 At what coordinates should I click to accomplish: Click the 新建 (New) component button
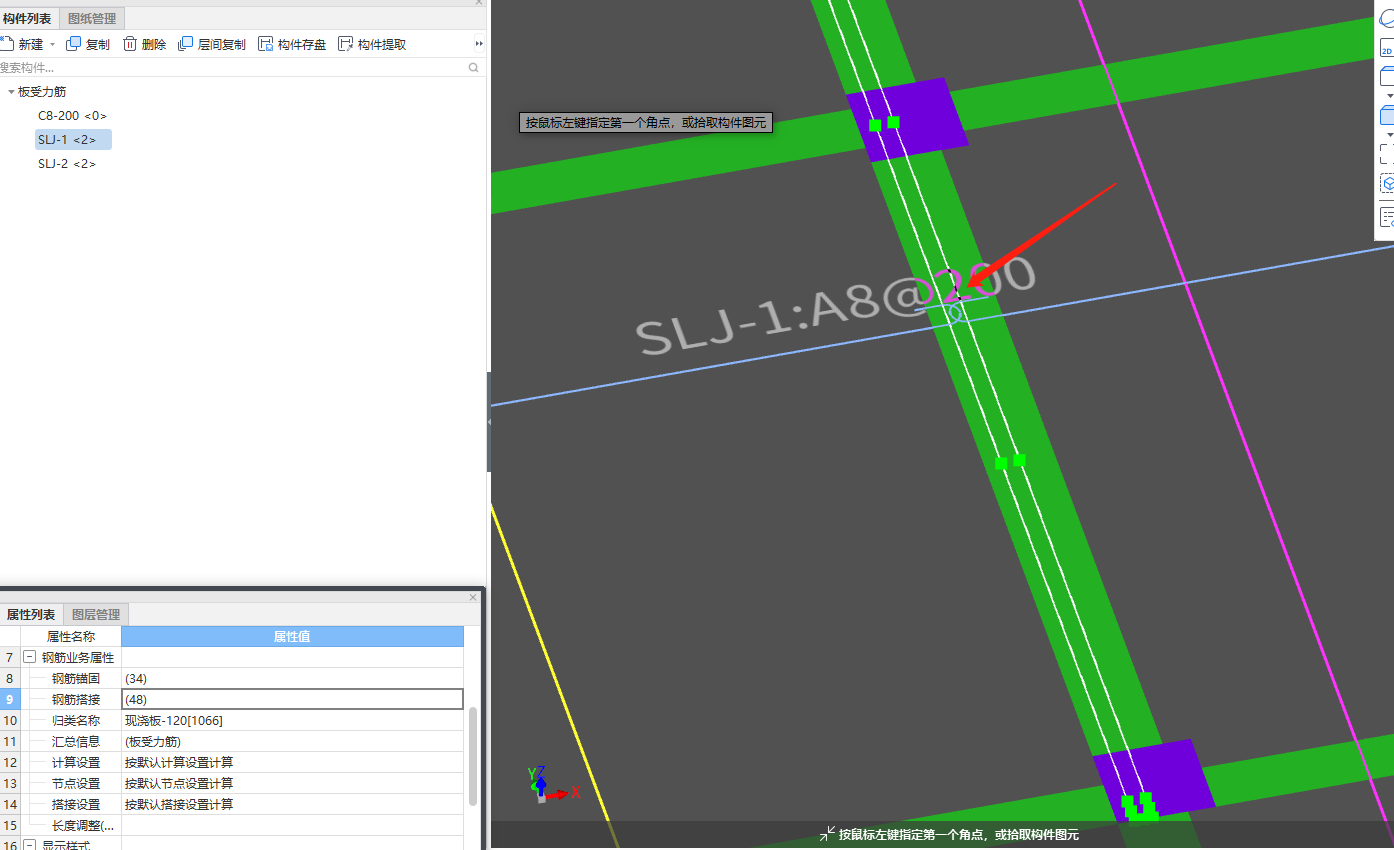[22, 44]
